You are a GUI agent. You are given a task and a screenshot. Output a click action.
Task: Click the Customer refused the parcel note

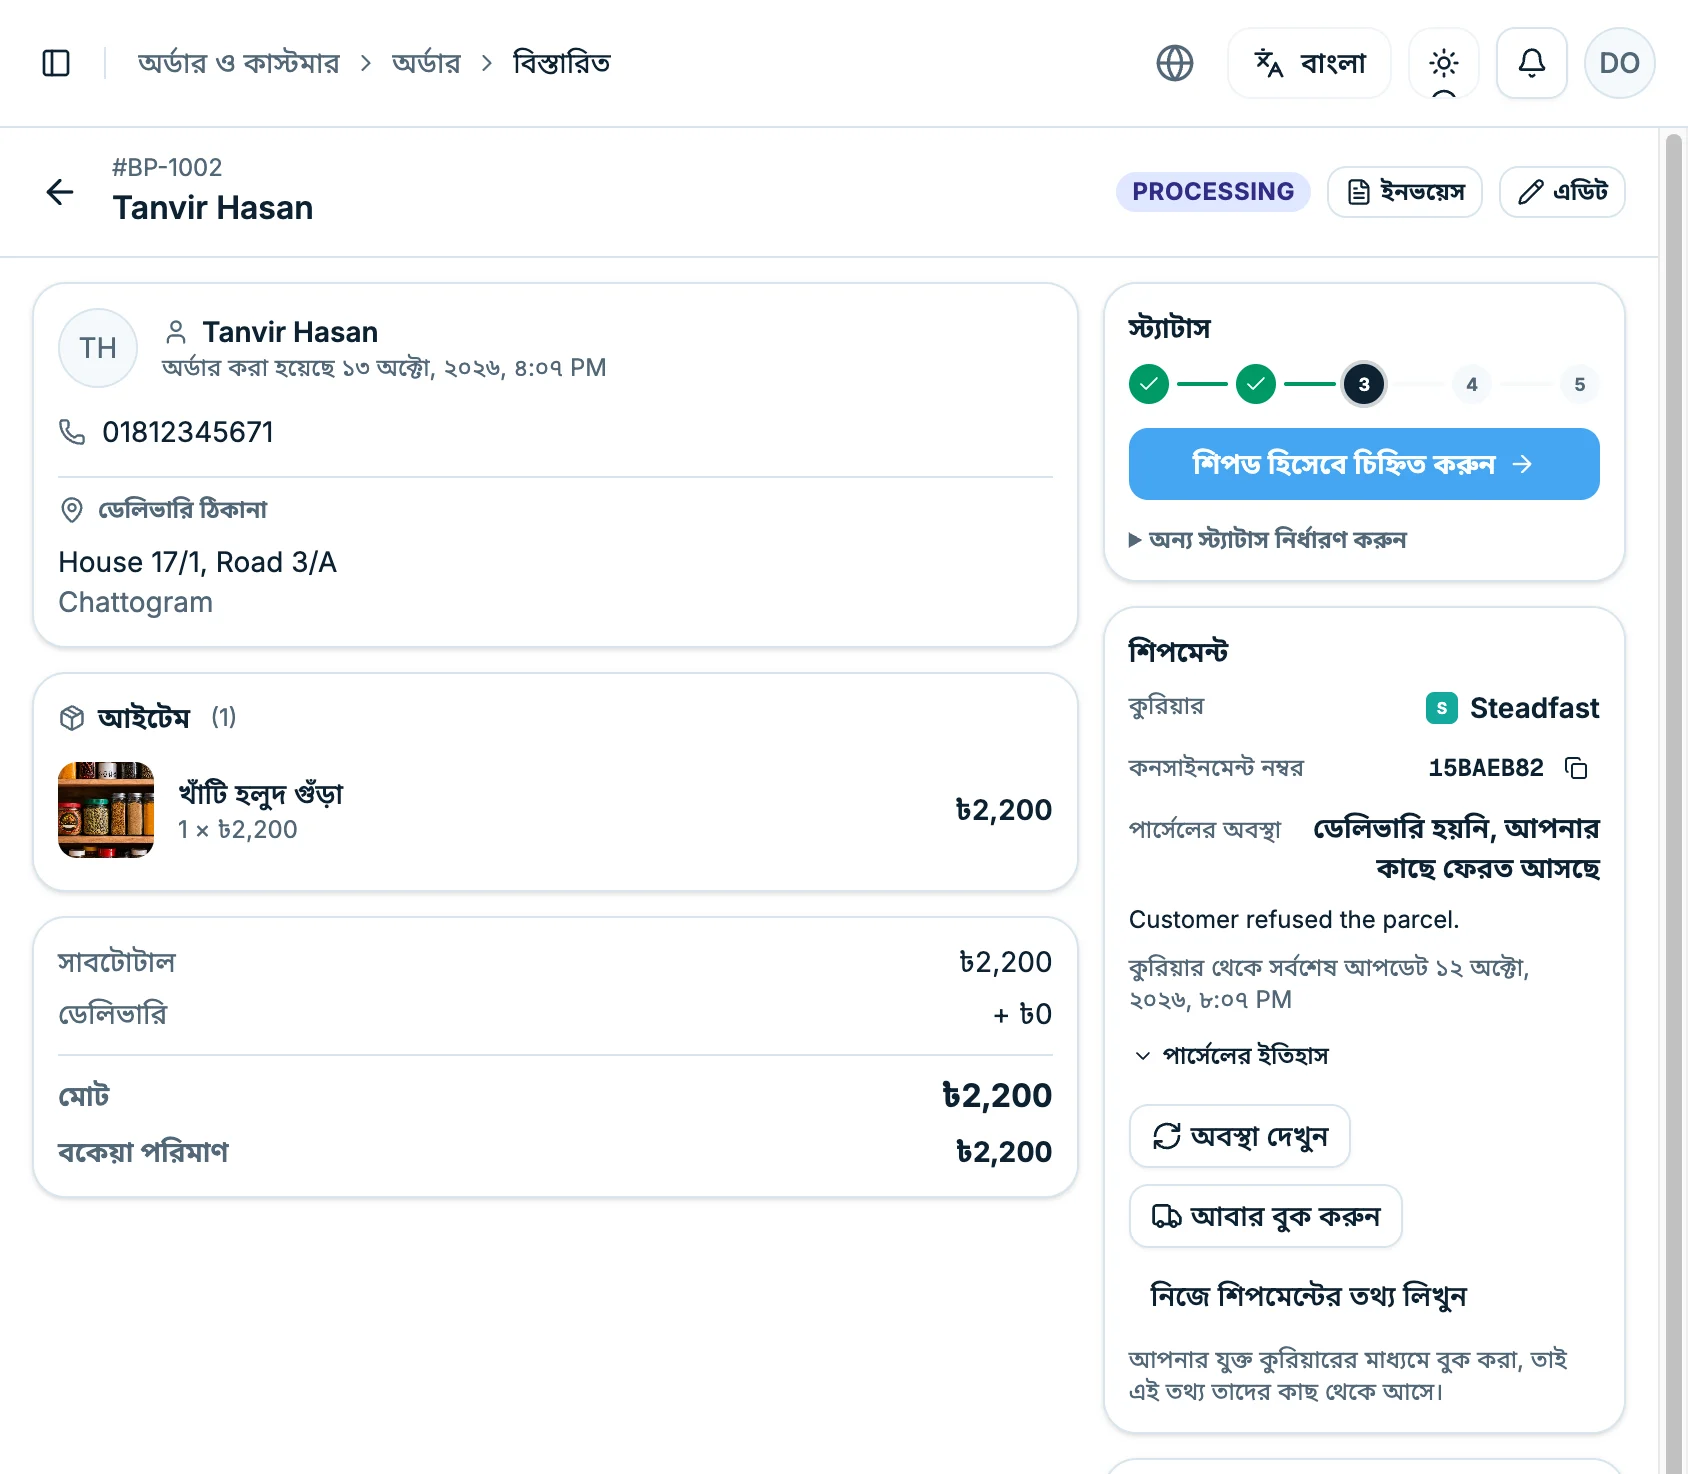tap(1294, 920)
